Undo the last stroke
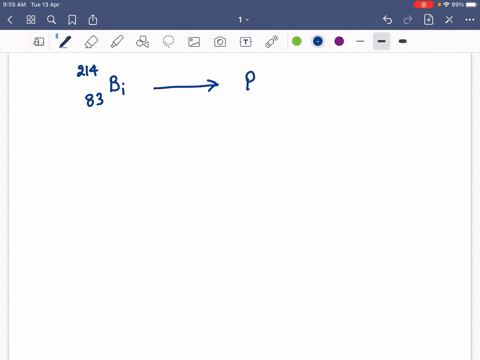The height and width of the screenshot is (360, 480). click(387, 20)
